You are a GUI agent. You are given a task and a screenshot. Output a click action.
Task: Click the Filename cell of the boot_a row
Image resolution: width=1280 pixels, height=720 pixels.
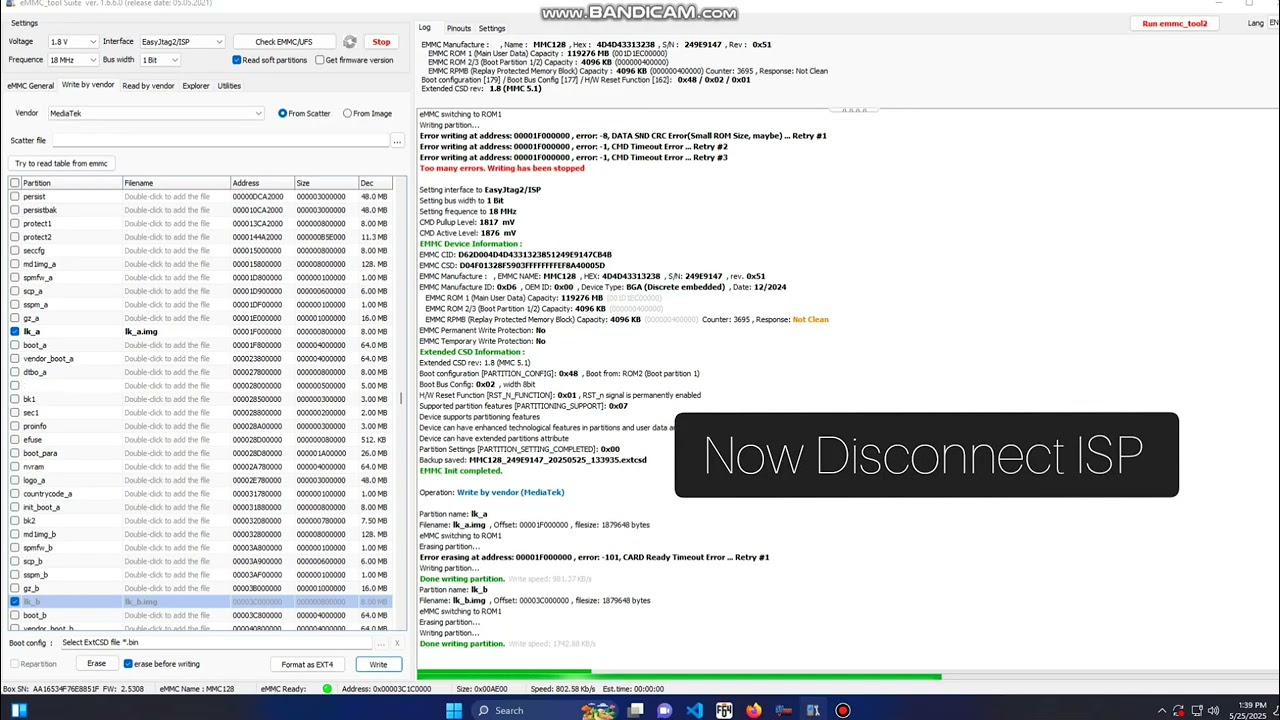(x=176, y=345)
